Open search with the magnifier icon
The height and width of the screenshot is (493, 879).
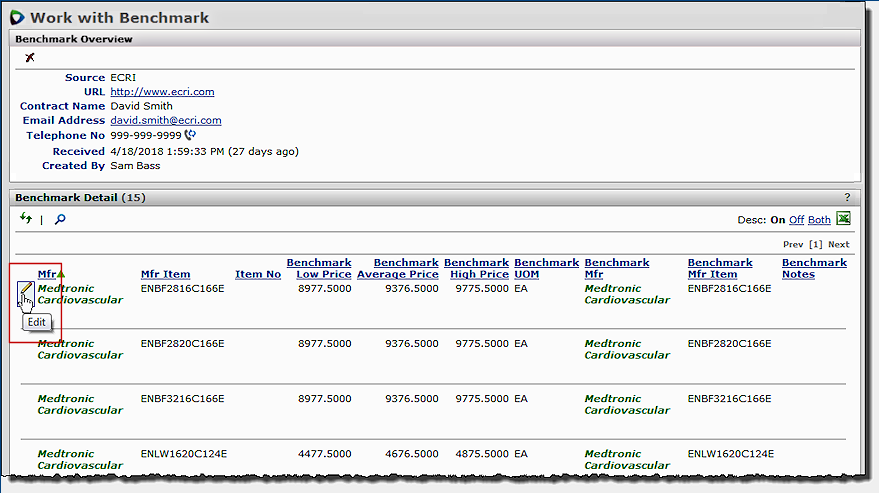point(60,219)
